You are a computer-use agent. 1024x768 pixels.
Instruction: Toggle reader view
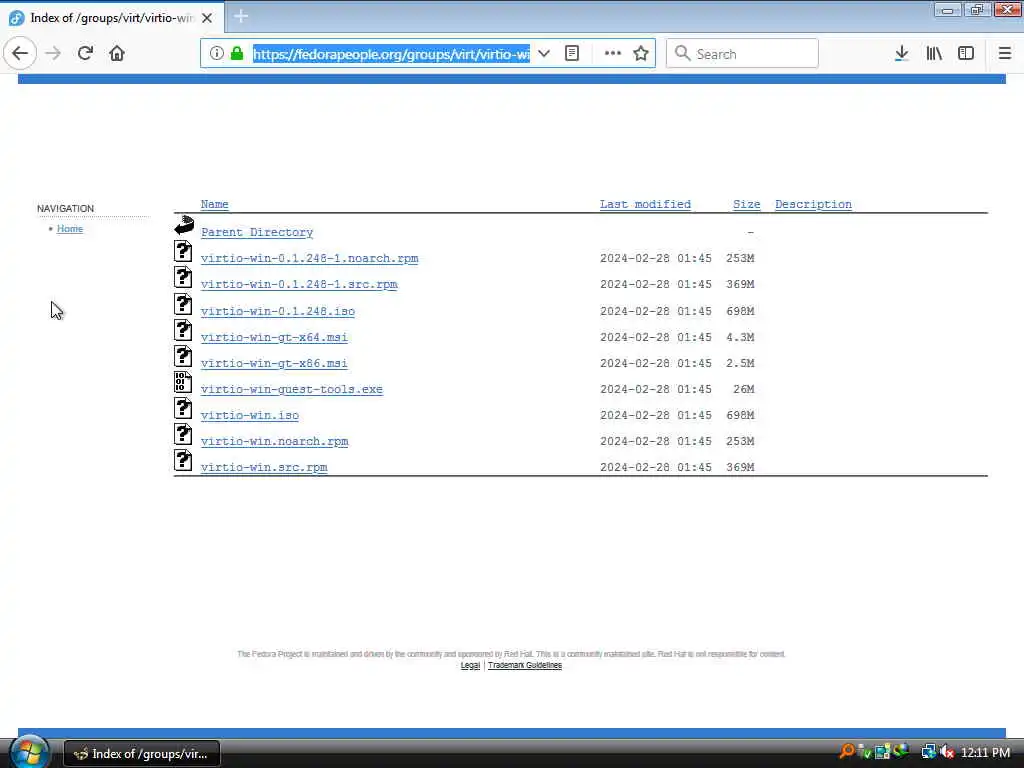(x=572, y=54)
